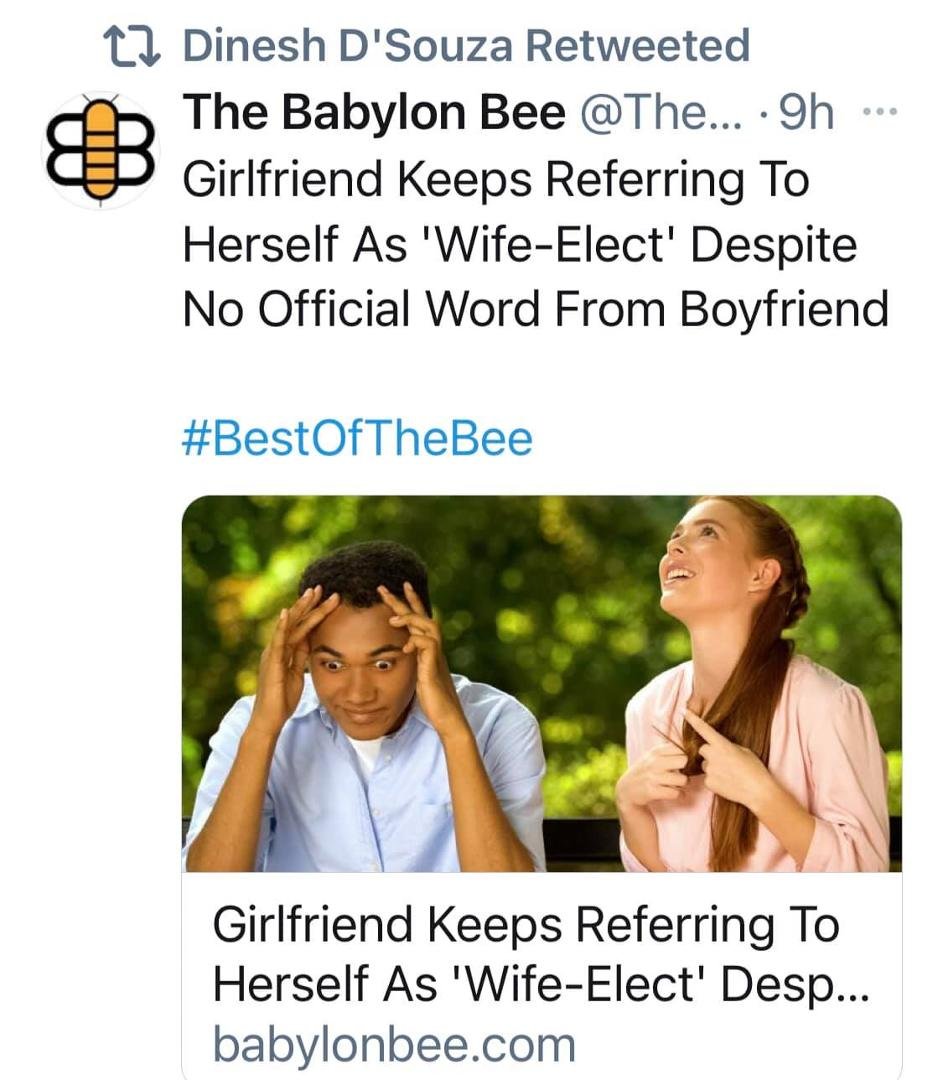The height and width of the screenshot is (1080, 943).
Task: Visit the babylonbee.com domain link
Action: coord(394,1044)
